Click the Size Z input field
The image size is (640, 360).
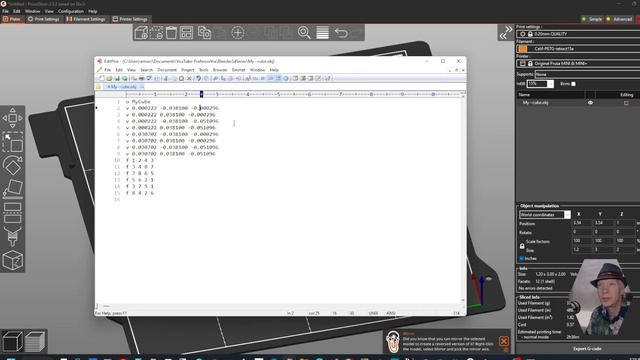coord(624,250)
